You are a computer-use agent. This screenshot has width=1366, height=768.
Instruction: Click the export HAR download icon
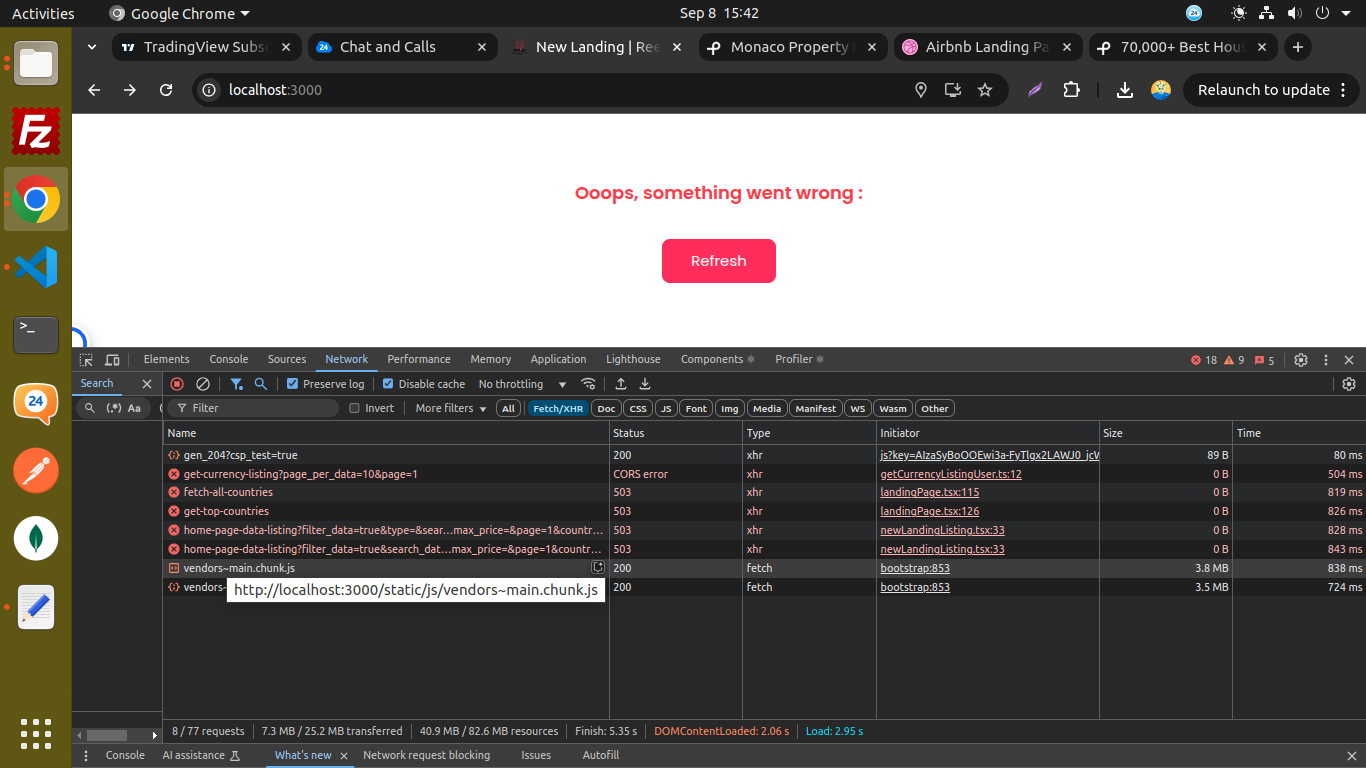[645, 384]
